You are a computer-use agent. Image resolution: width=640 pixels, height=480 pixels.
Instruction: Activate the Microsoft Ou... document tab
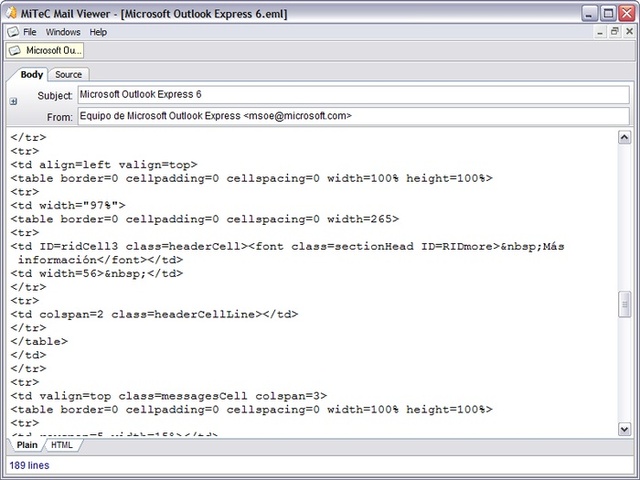45,51
